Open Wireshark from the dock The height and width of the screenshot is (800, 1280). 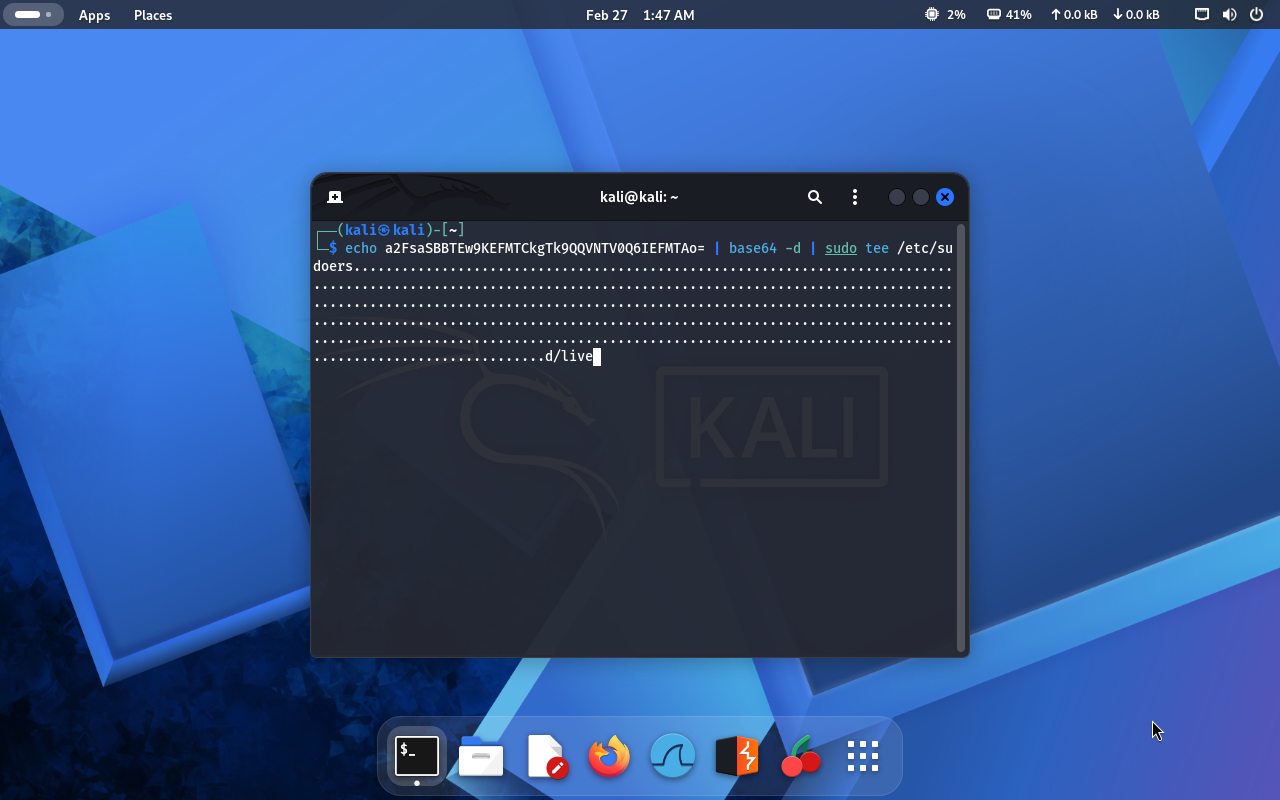(673, 756)
